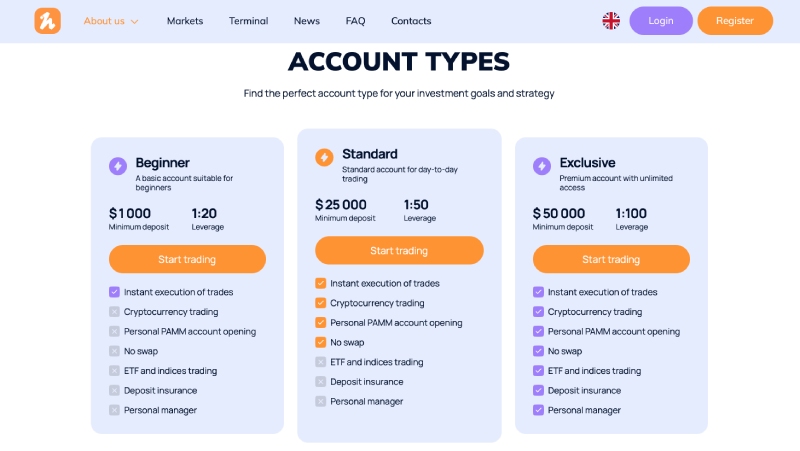Image resolution: width=800 pixels, height=451 pixels.
Task: Open the Markets menu item
Action: [x=185, y=21]
